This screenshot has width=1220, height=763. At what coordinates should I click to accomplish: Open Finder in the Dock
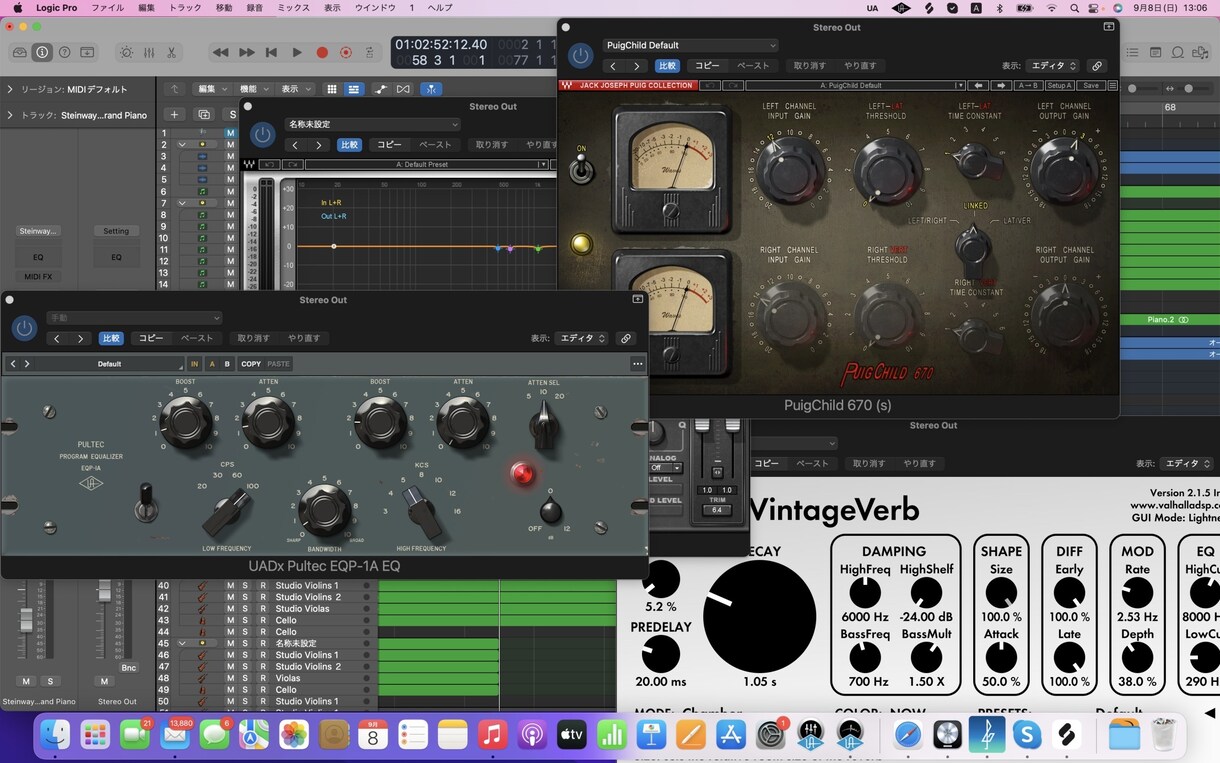point(55,736)
